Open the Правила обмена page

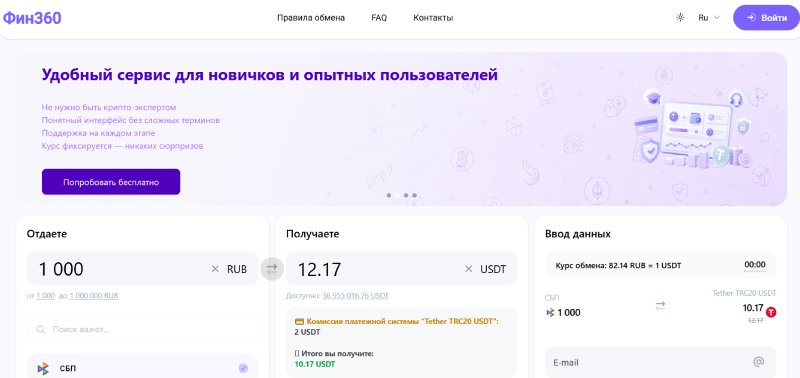coord(311,18)
